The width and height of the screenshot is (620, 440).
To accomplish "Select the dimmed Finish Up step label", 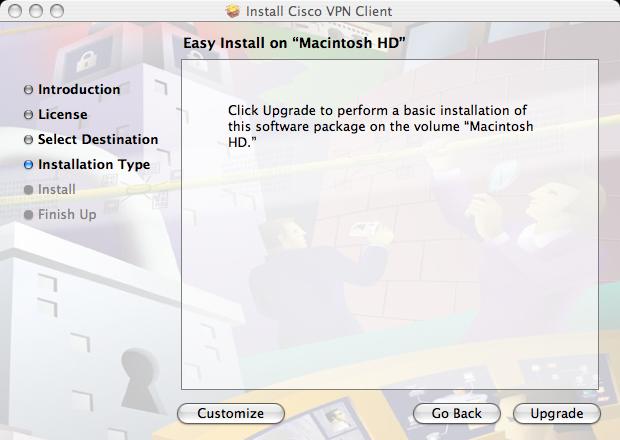I will [67, 214].
